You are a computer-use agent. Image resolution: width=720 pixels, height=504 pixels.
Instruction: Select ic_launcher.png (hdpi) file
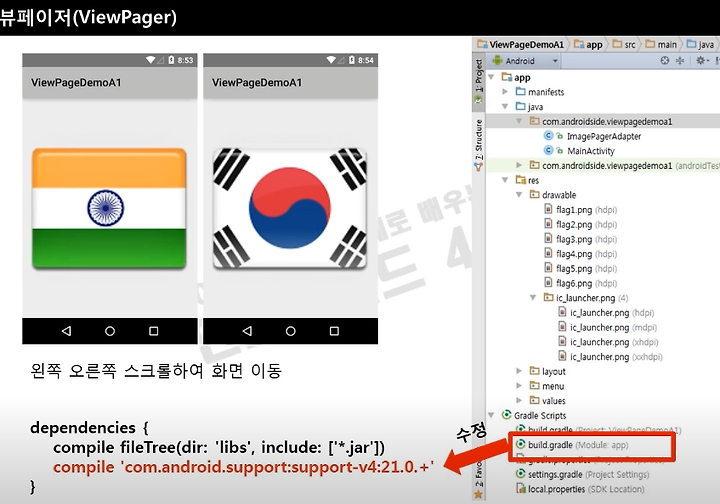pyautogui.click(x=606, y=313)
